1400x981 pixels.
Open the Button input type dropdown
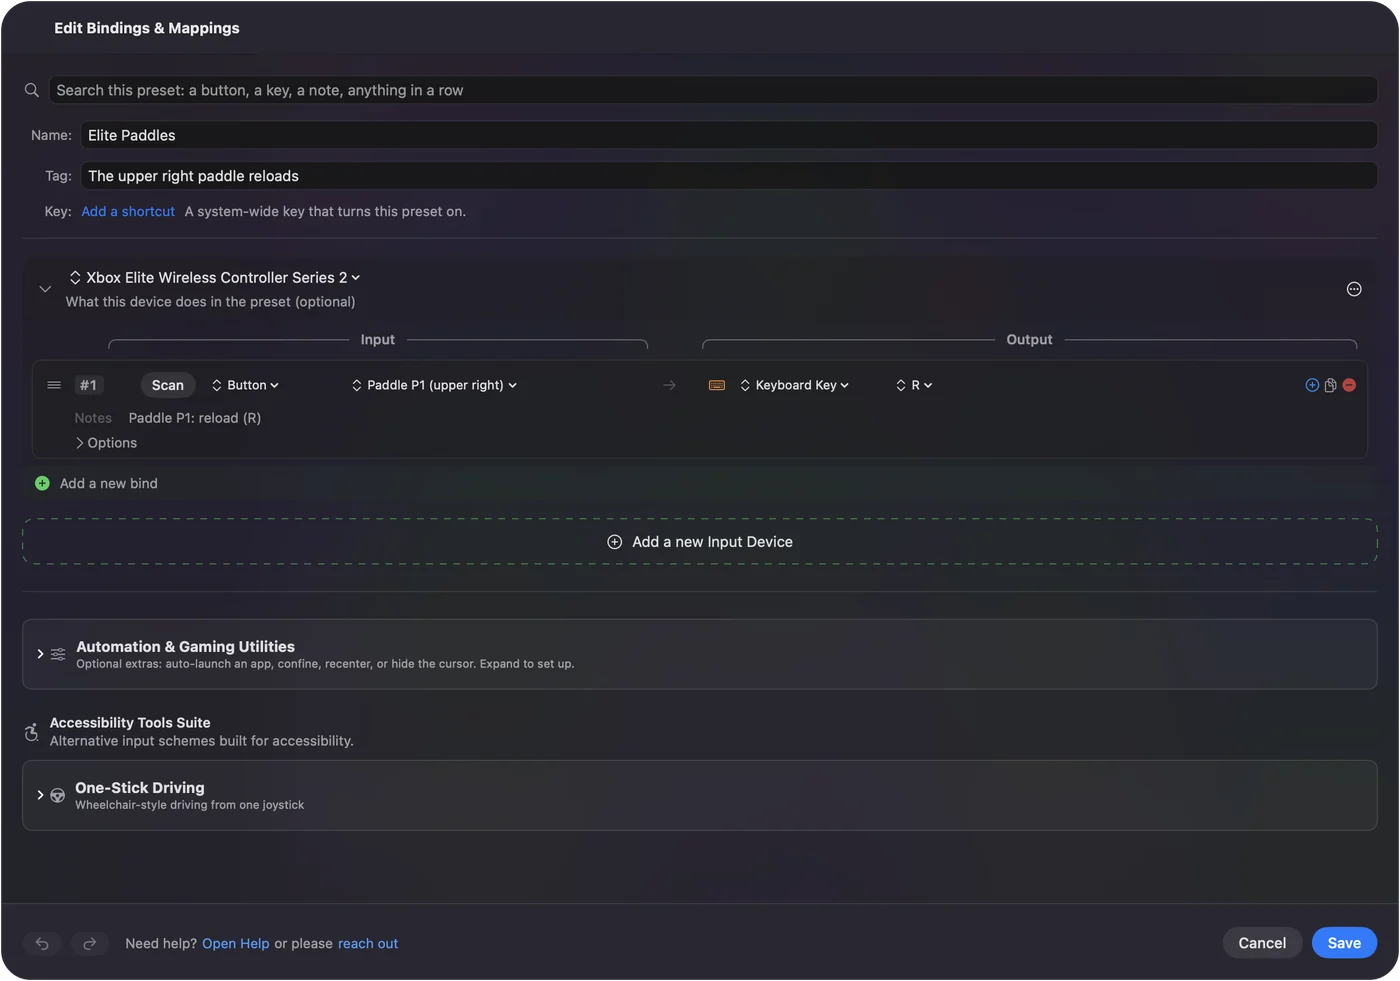(x=245, y=385)
